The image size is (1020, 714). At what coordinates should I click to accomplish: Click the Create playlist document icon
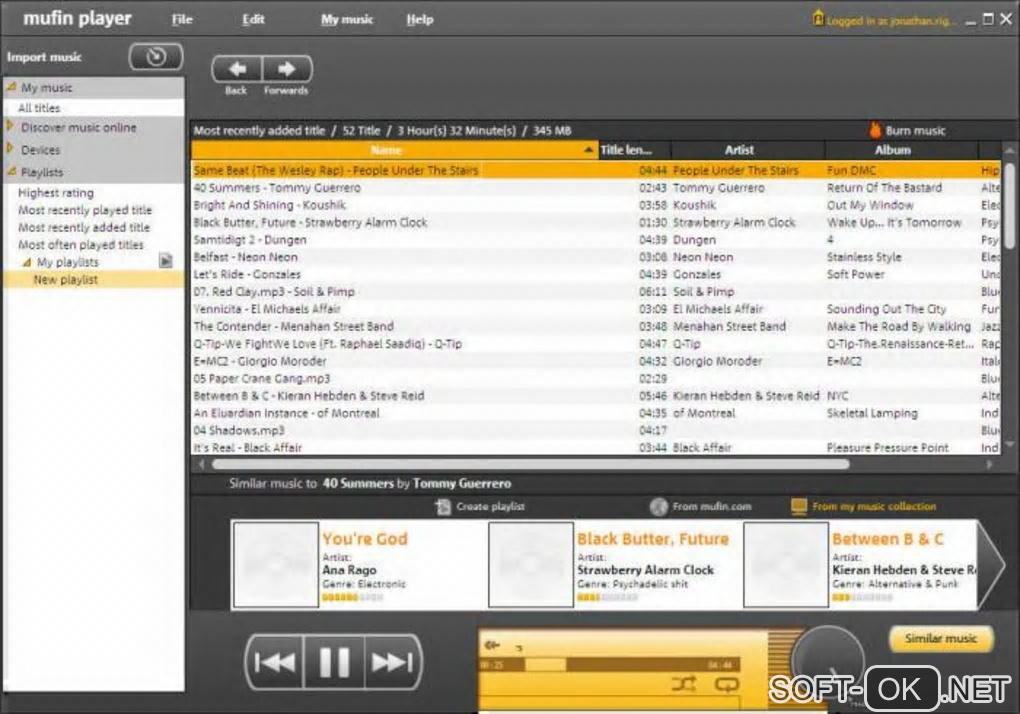pyautogui.click(x=443, y=507)
